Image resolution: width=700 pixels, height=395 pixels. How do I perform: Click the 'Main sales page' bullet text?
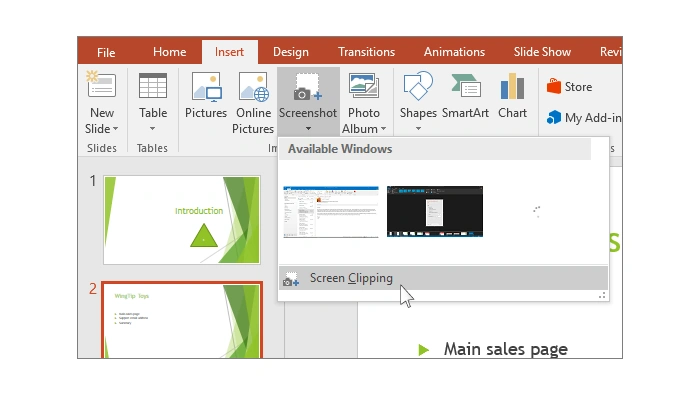pos(505,349)
